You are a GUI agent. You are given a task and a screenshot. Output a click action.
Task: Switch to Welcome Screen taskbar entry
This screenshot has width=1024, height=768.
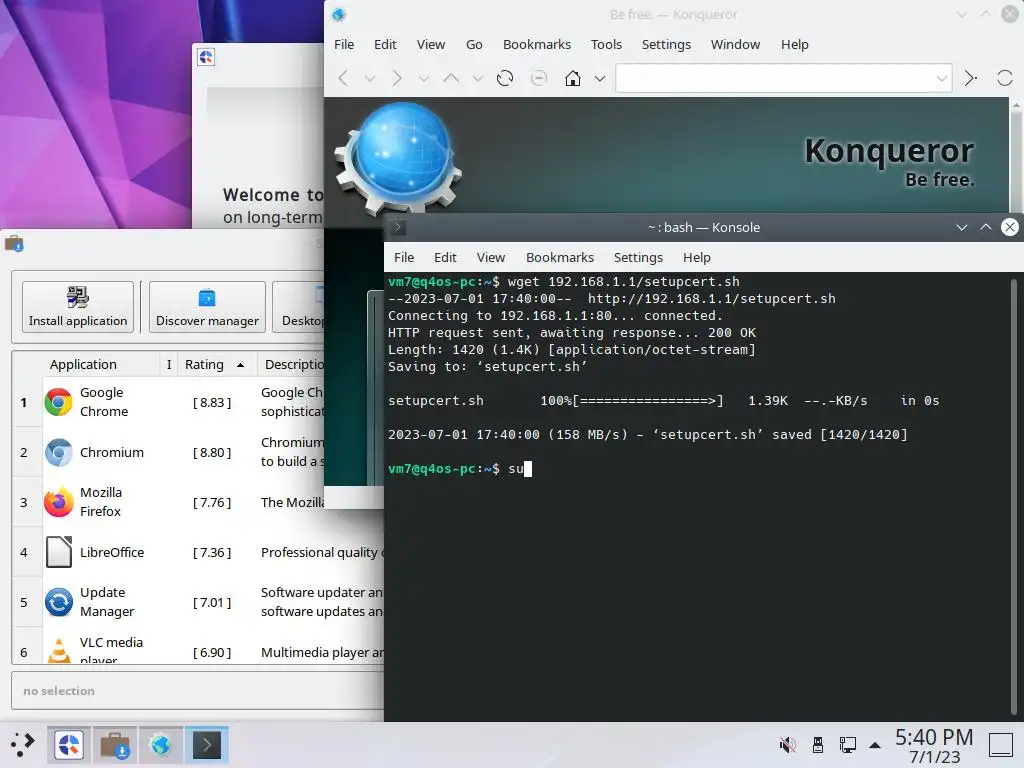click(69, 745)
